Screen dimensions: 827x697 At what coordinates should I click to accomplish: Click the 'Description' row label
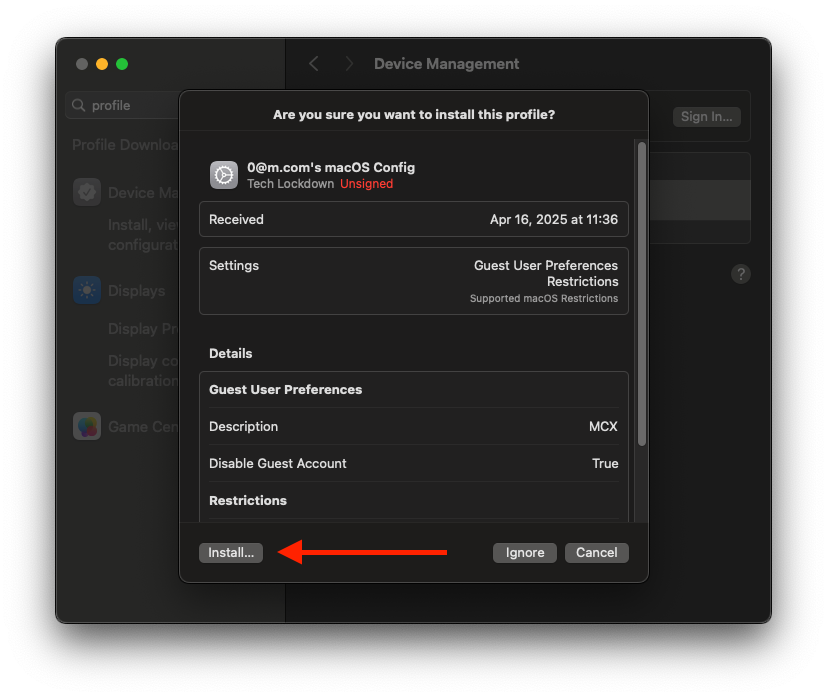244,427
